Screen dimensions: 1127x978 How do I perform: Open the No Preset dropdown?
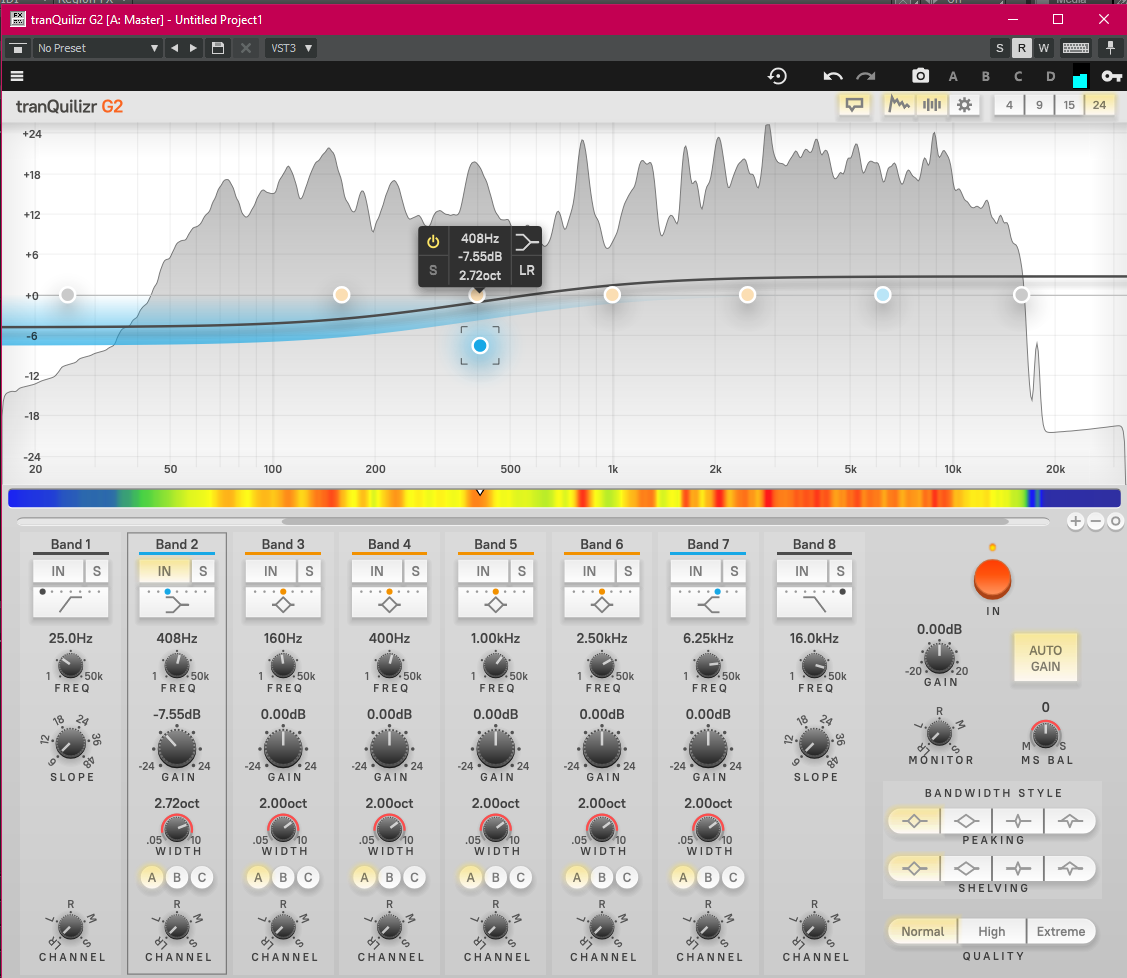point(97,48)
